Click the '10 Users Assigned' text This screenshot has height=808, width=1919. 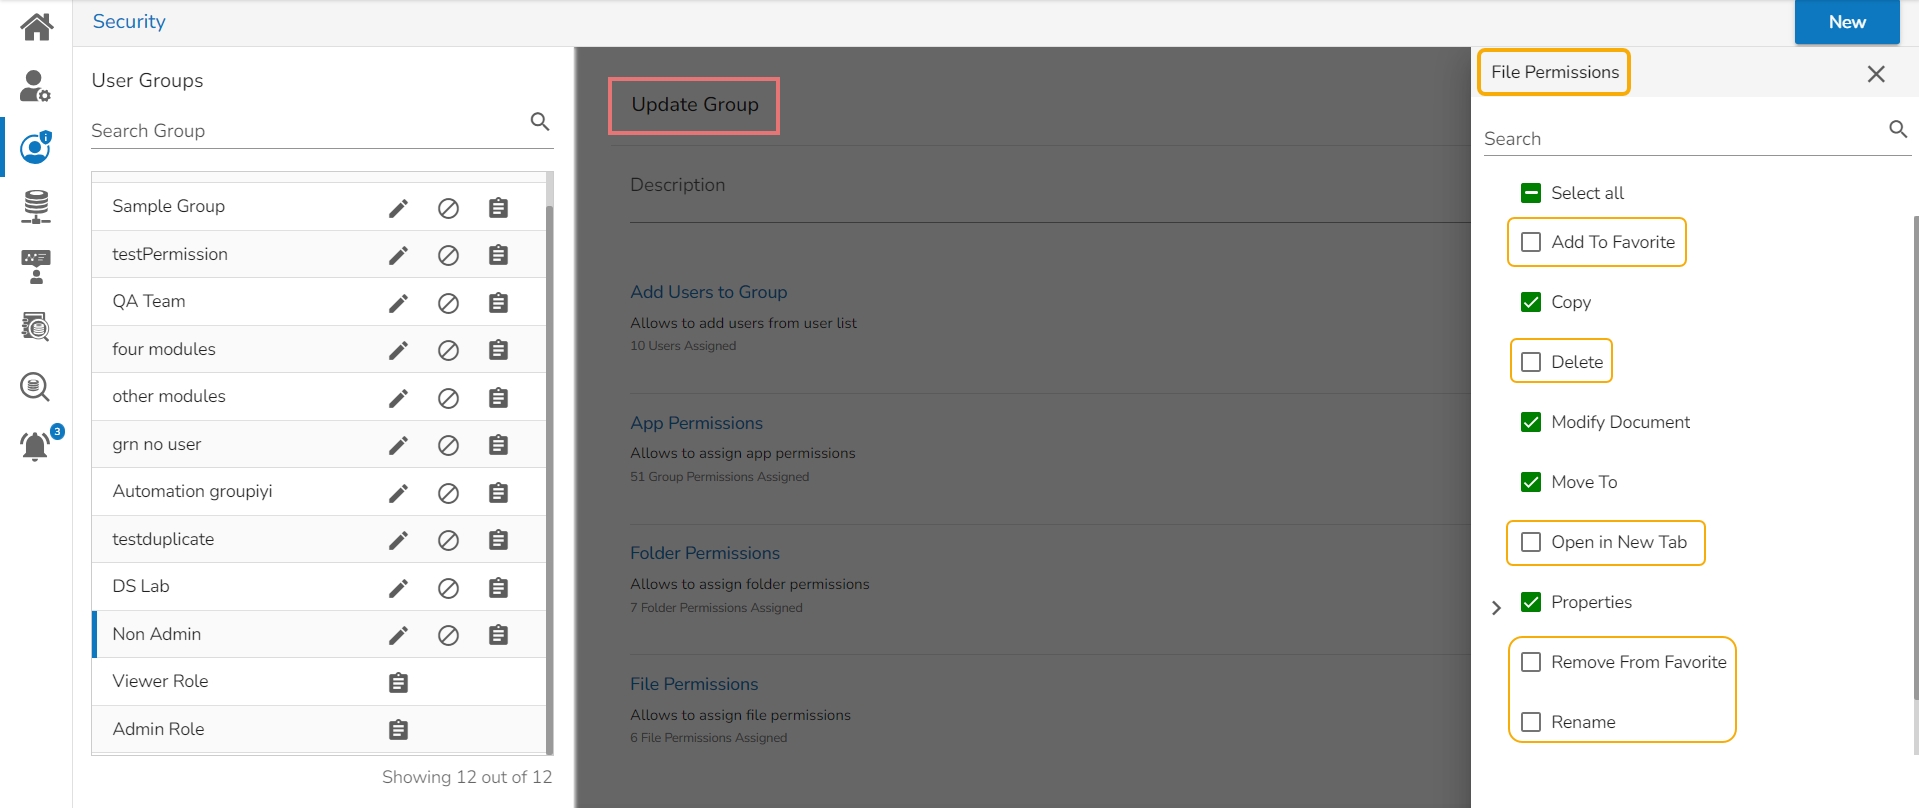coord(683,346)
